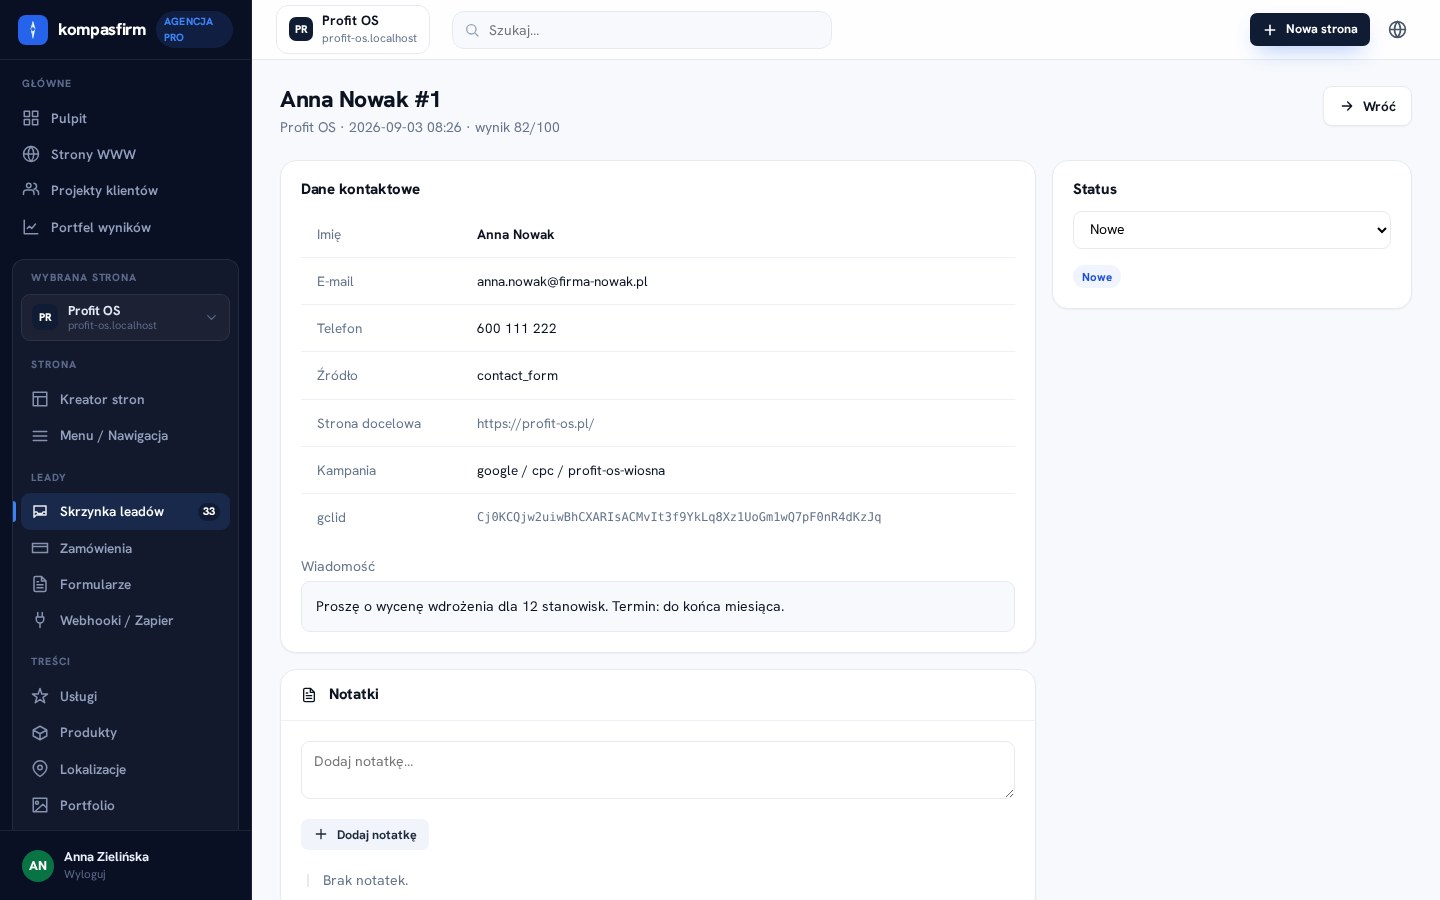1440x900 pixels.
Task: Click the gclid value string
Action: point(679,517)
